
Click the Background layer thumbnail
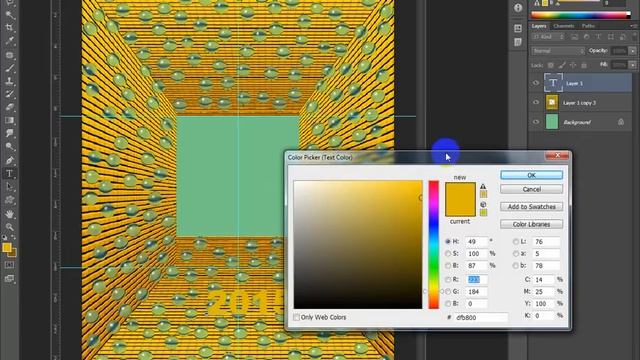[x=552, y=122]
